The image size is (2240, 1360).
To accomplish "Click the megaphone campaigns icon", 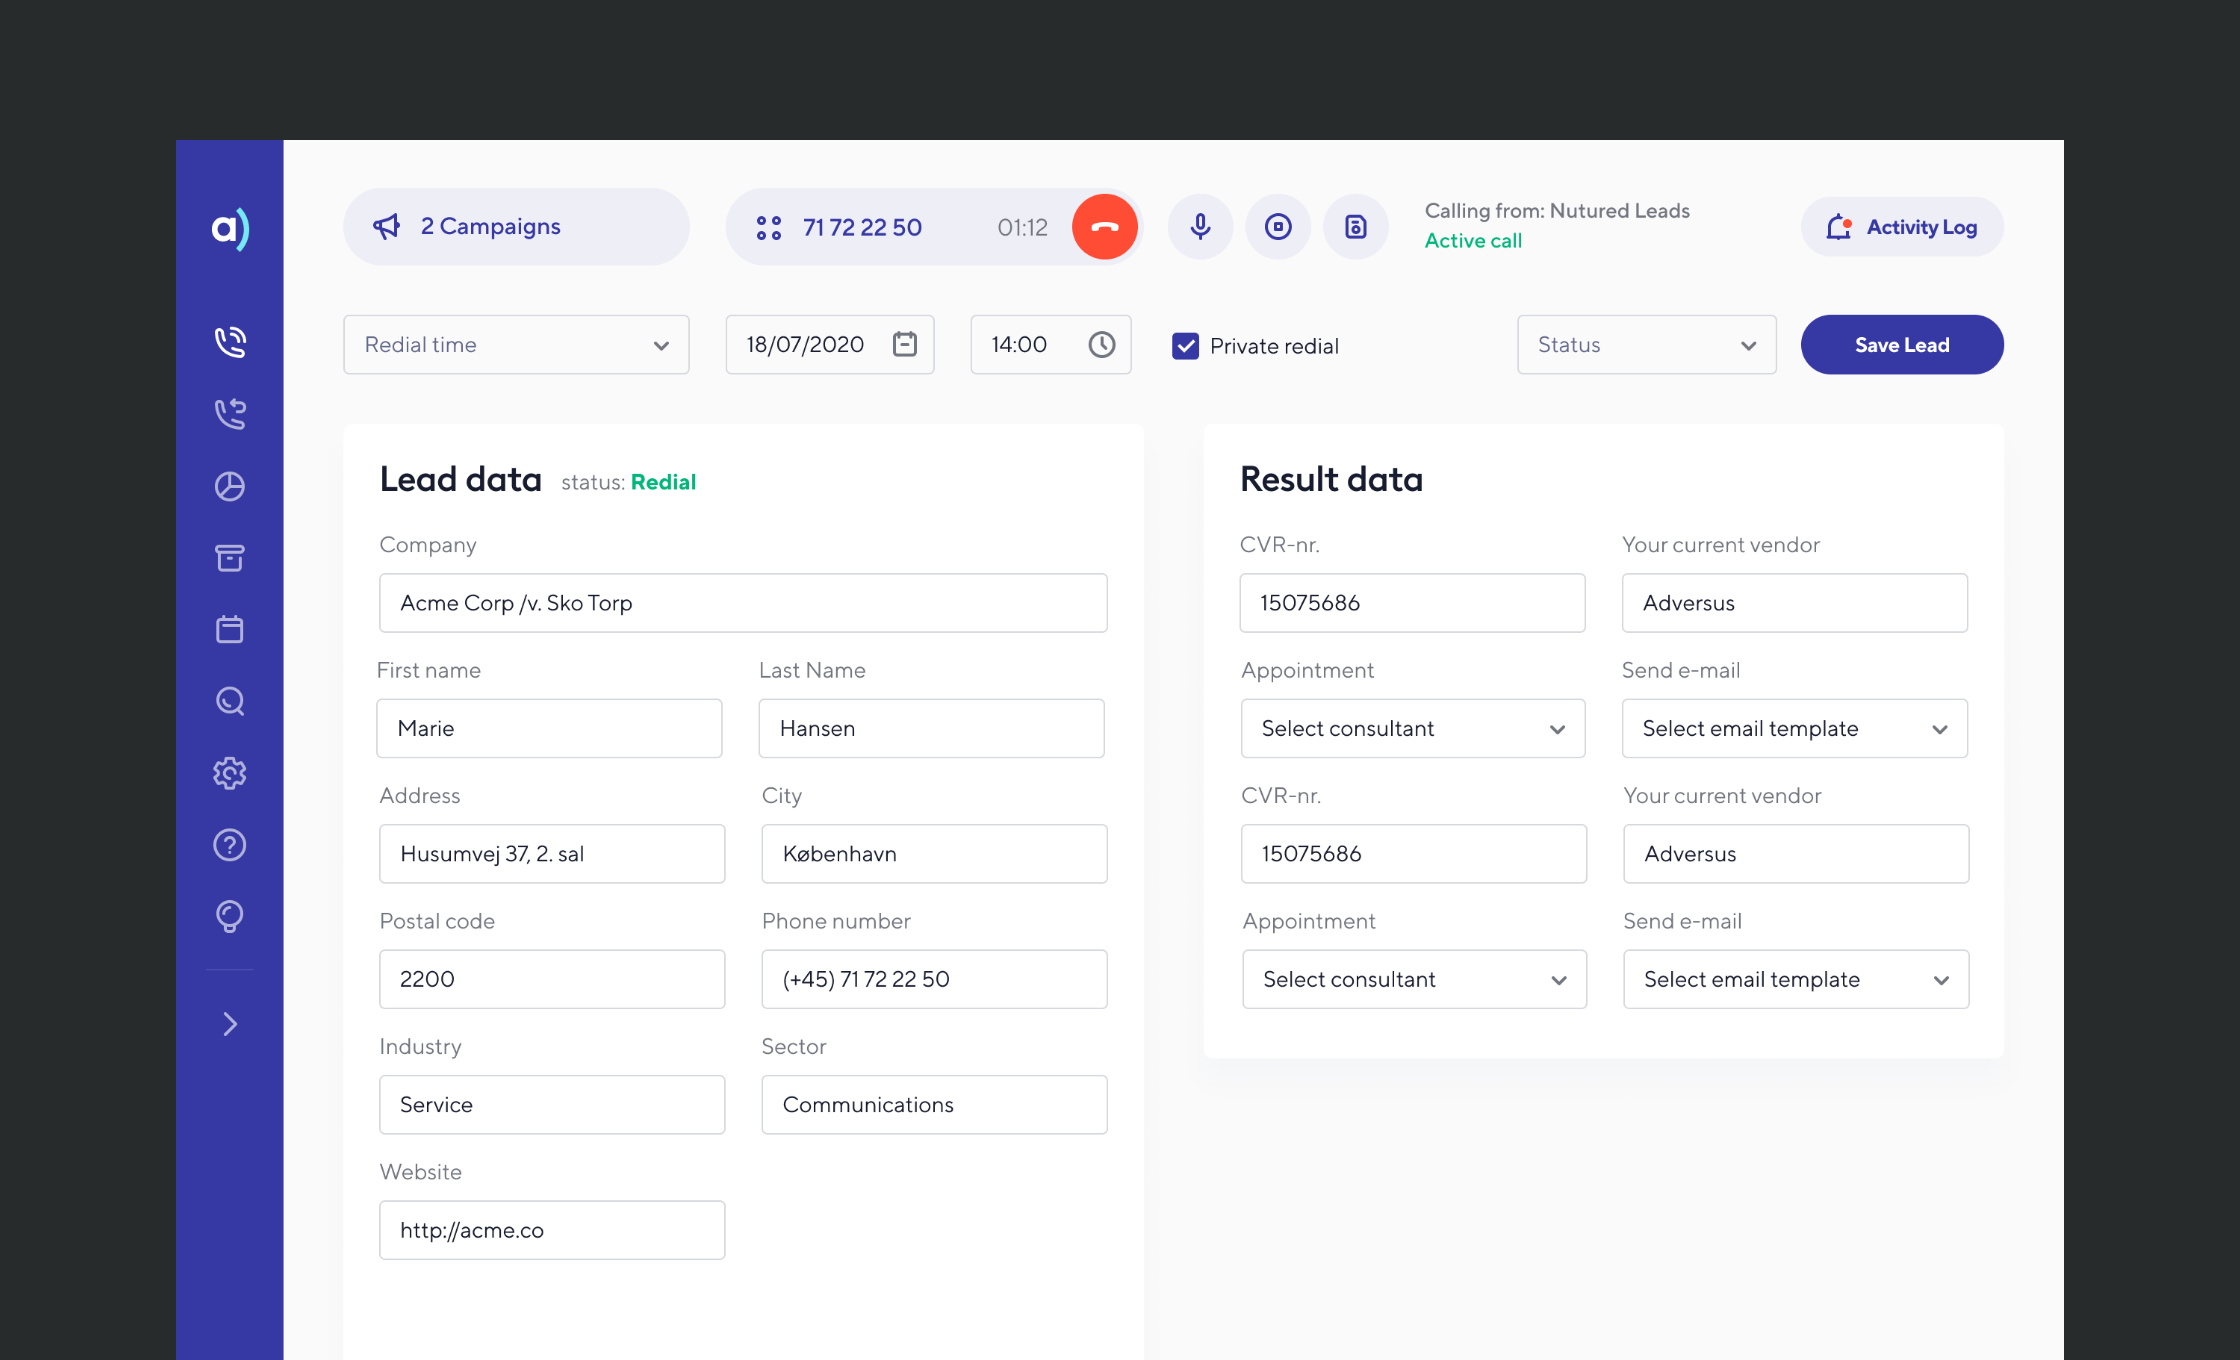I will point(387,227).
